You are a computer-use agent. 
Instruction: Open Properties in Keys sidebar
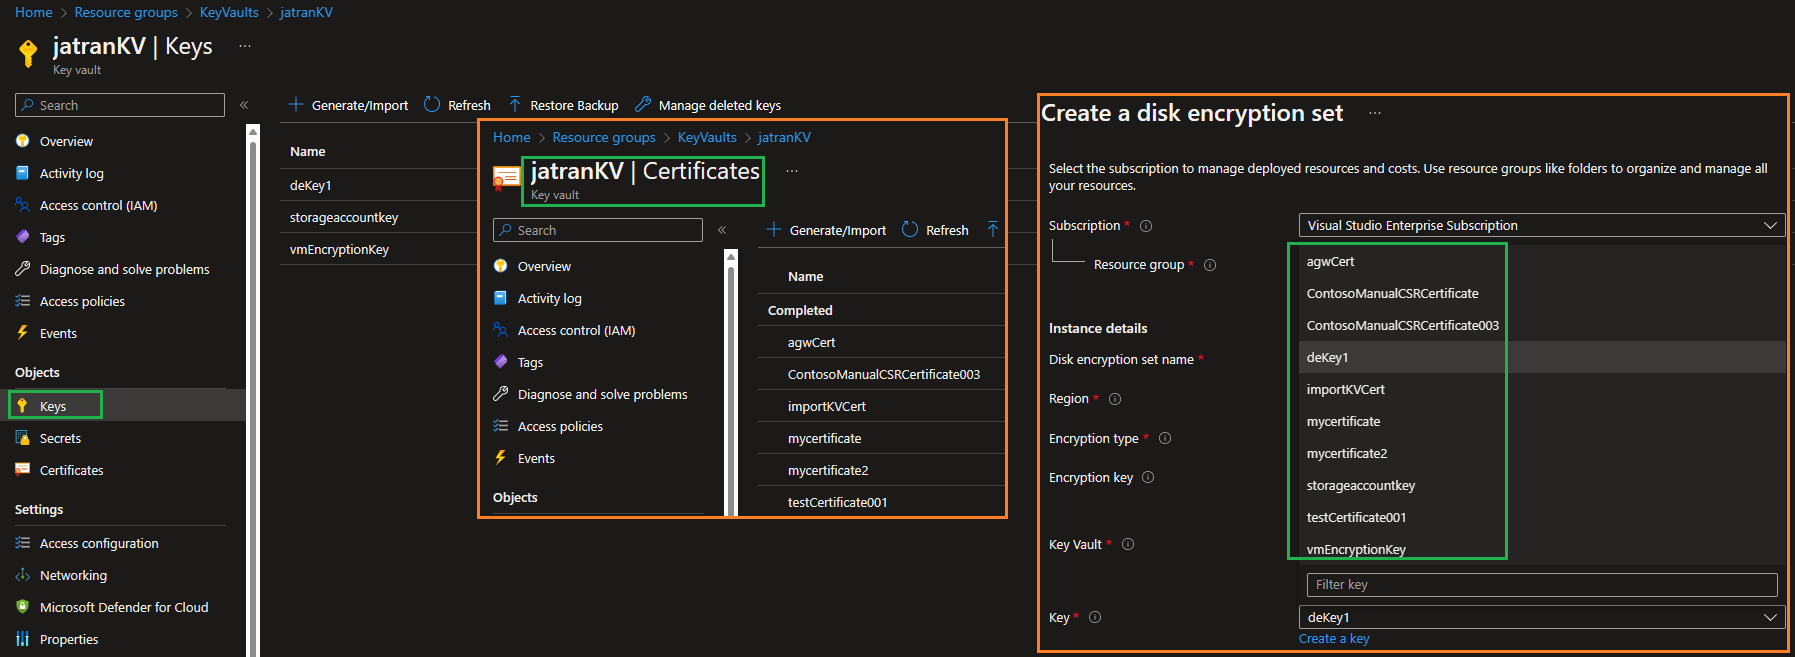point(69,639)
